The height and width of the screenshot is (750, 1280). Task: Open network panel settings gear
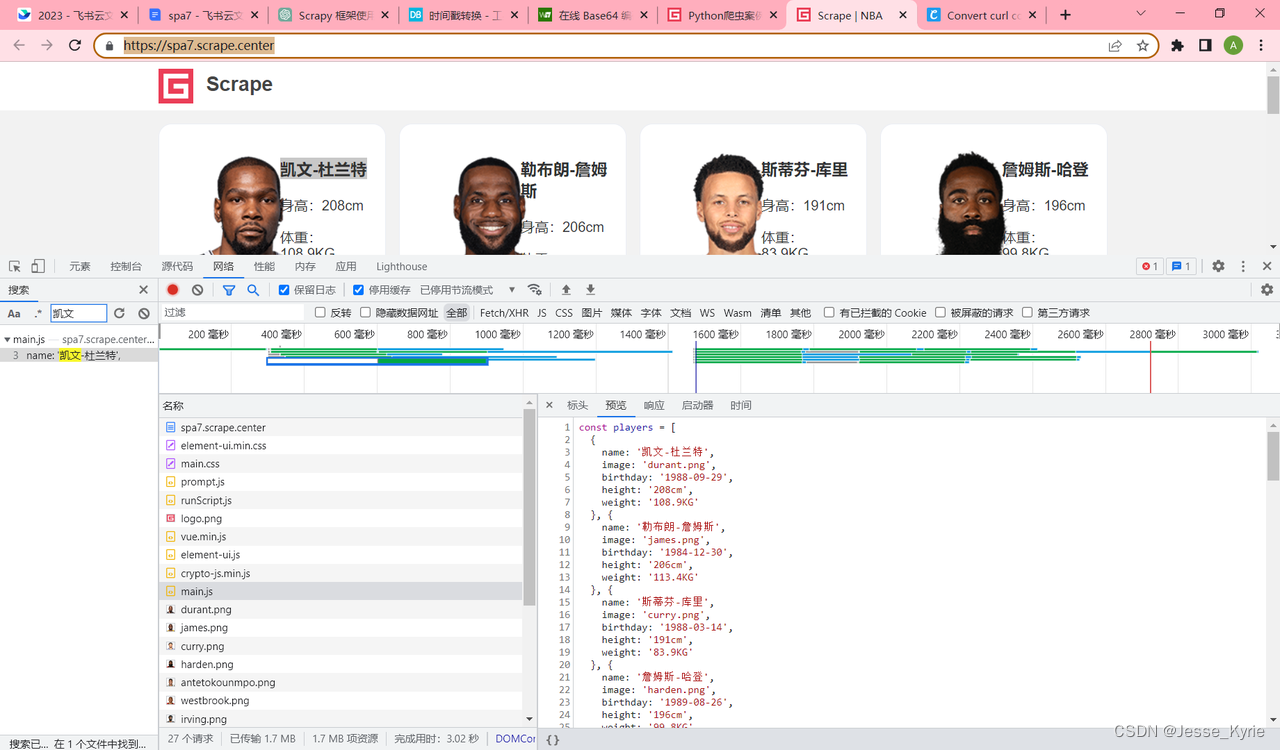click(1267, 290)
